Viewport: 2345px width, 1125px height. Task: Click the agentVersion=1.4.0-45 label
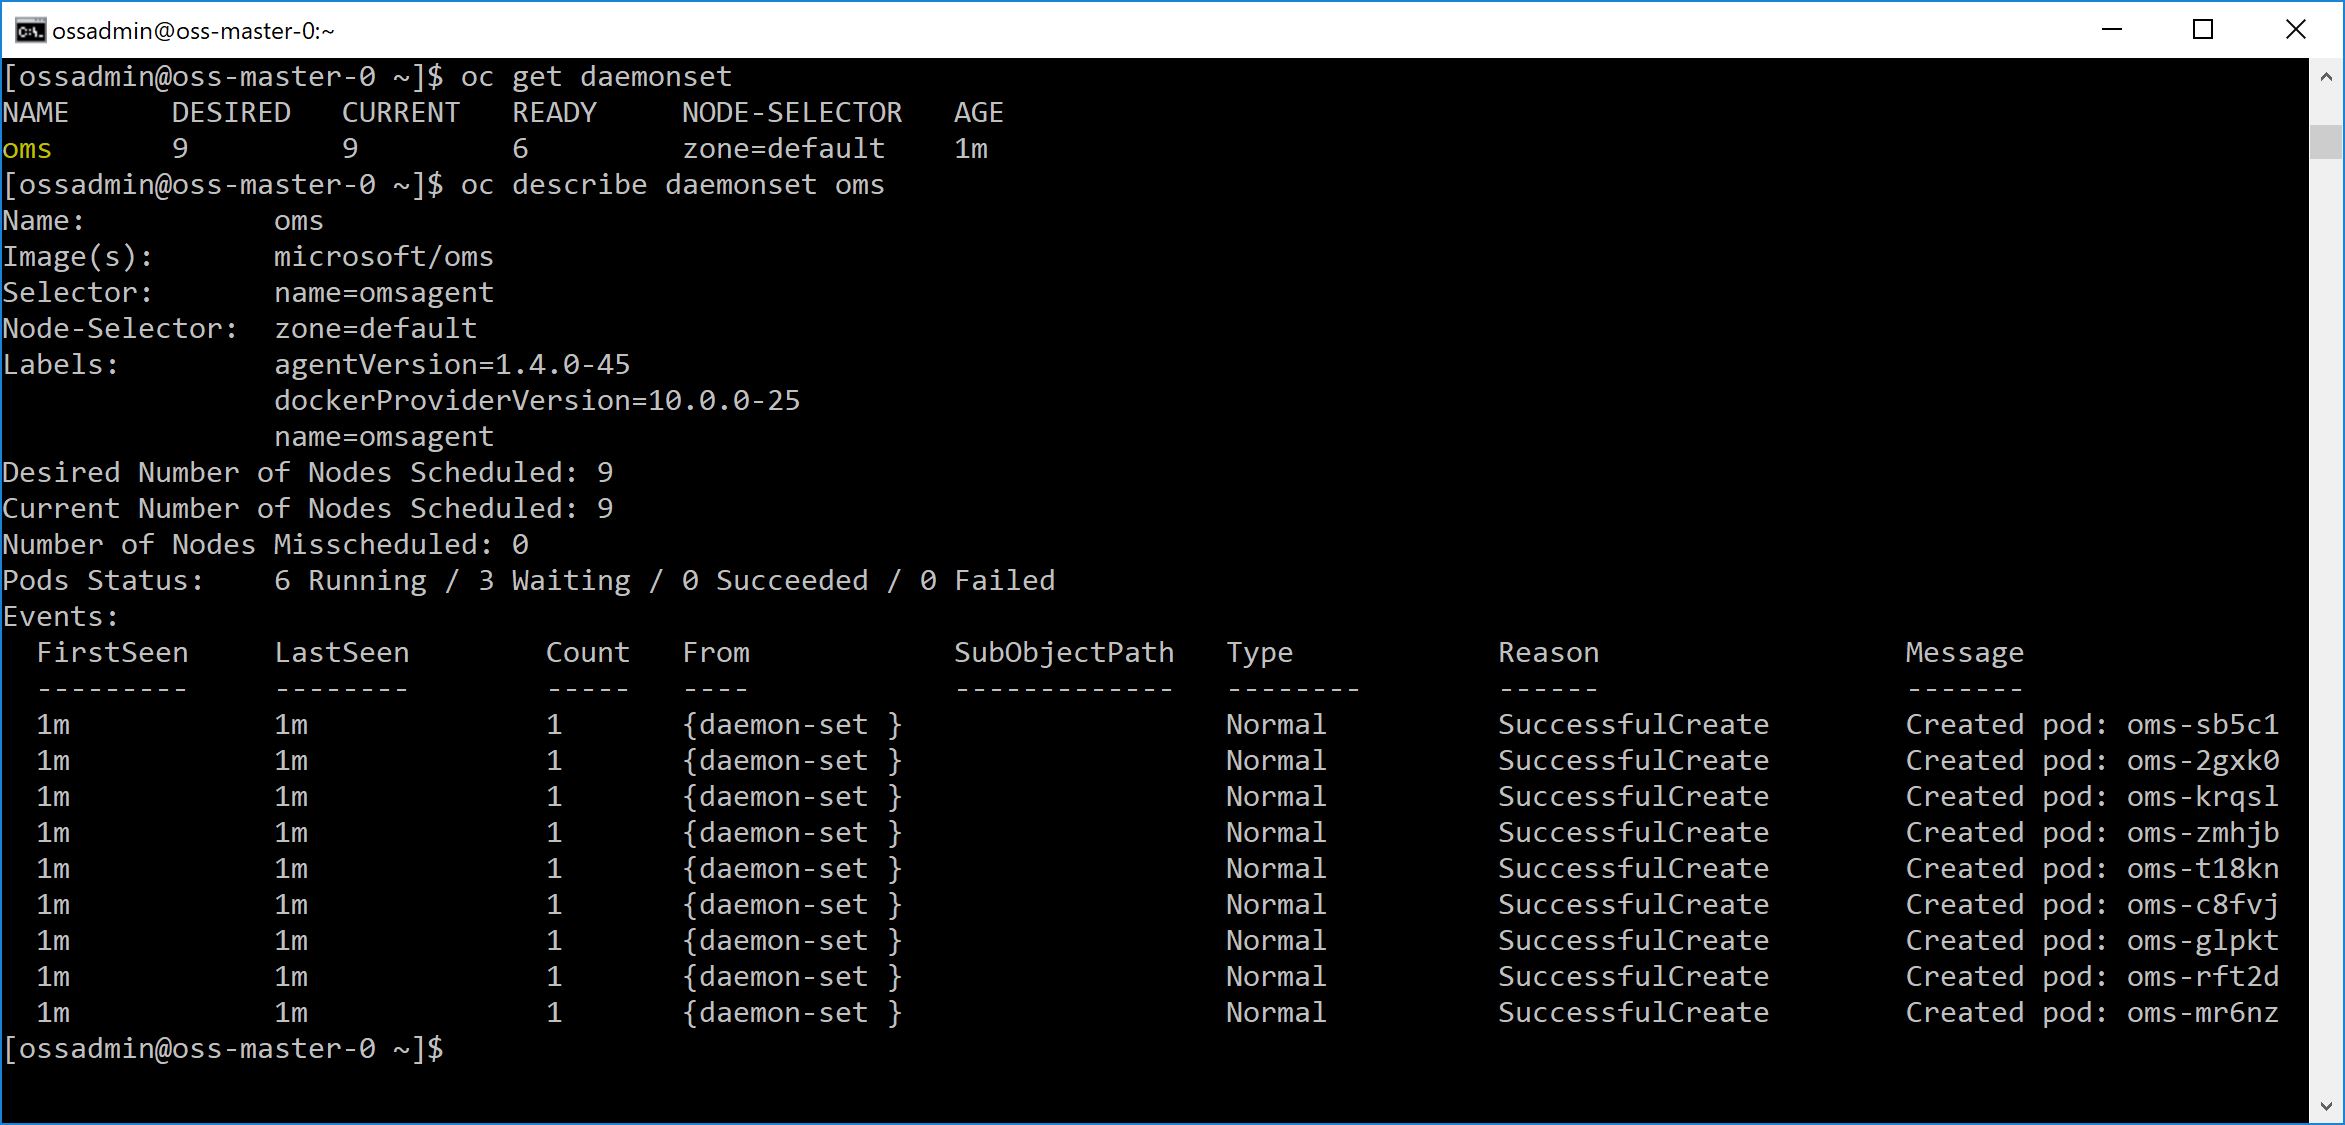(x=452, y=365)
